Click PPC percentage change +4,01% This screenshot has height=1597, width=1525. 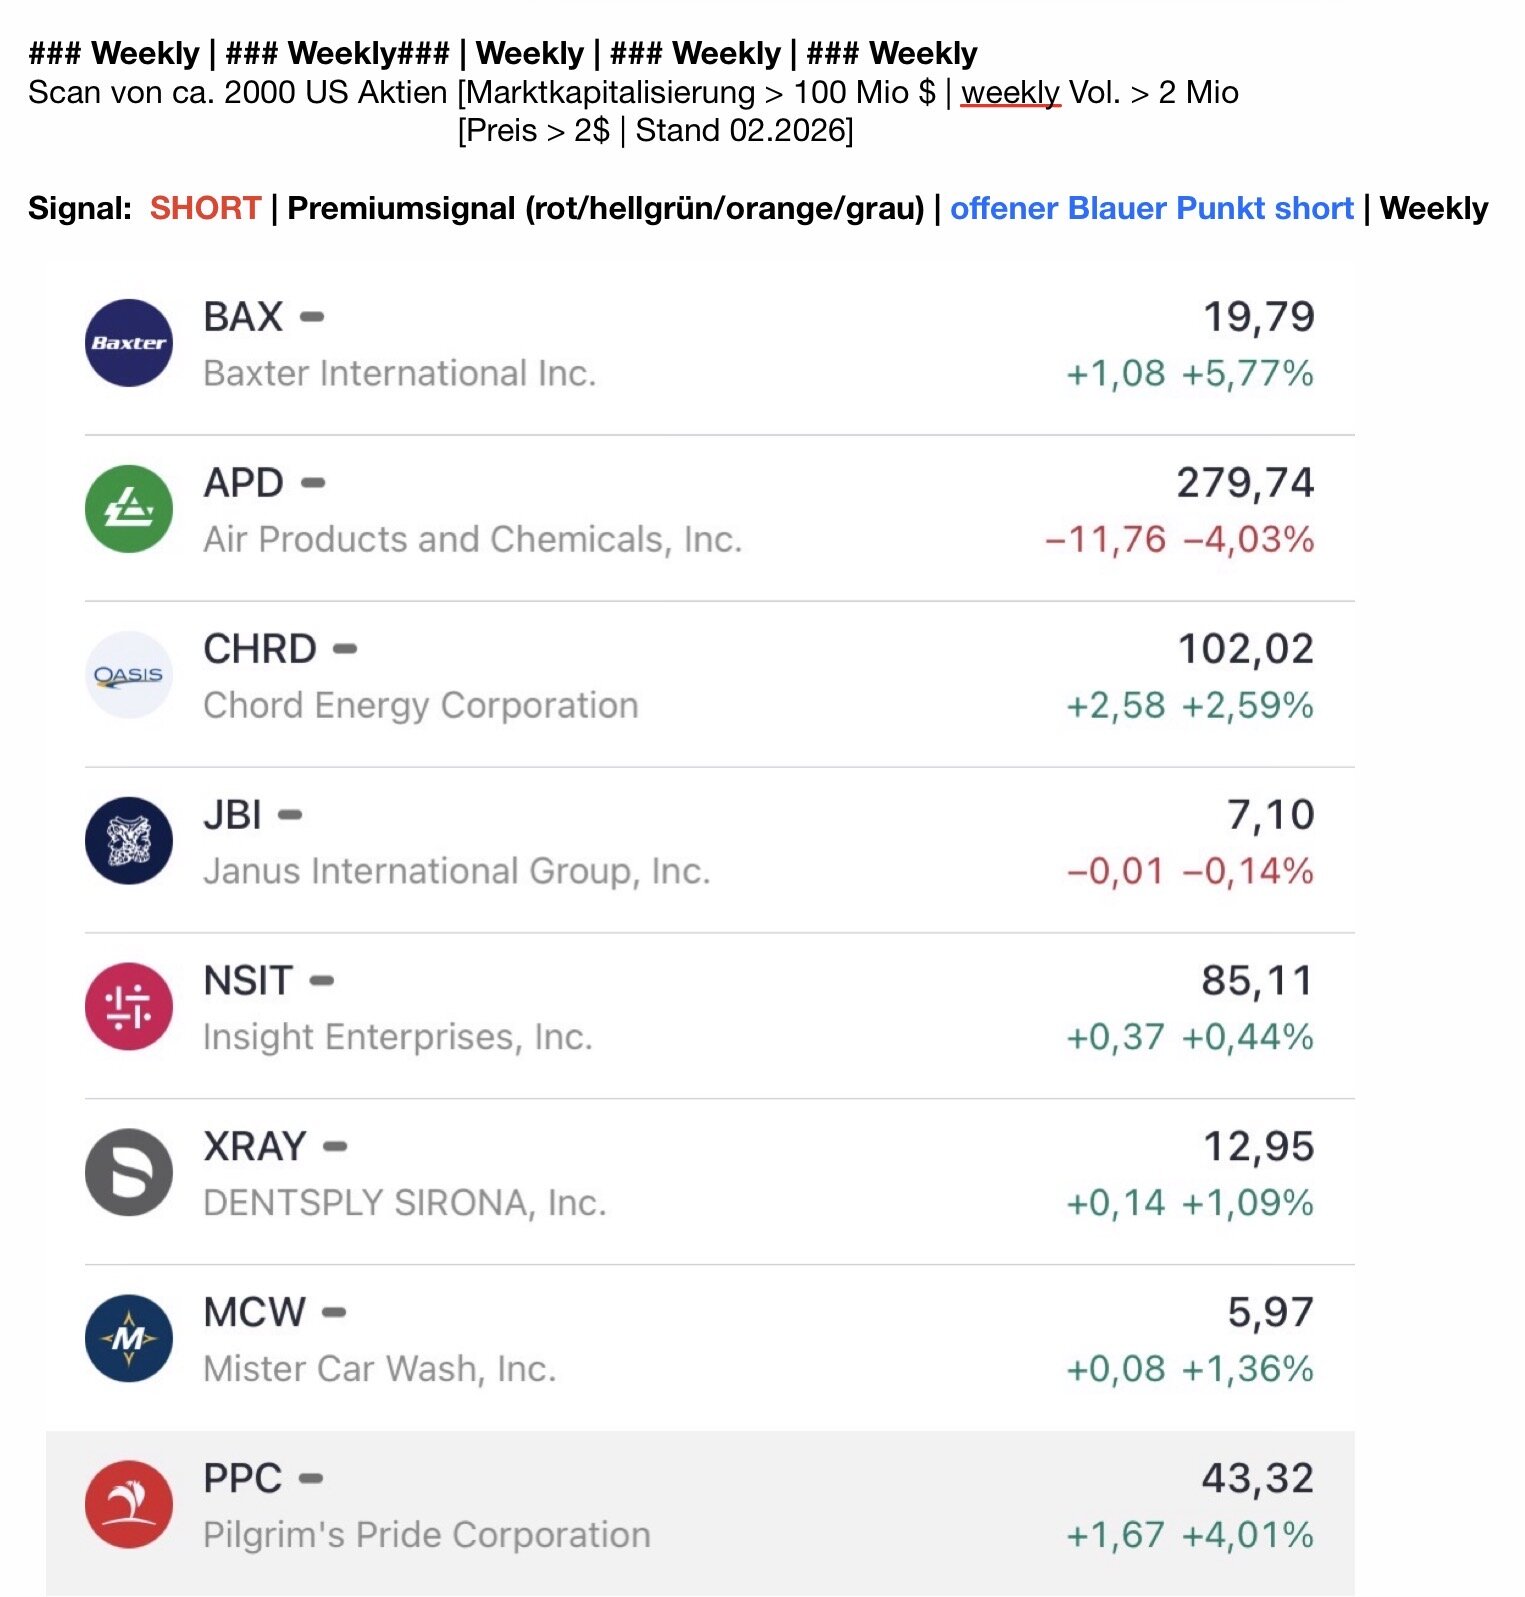(1247, 1534)
